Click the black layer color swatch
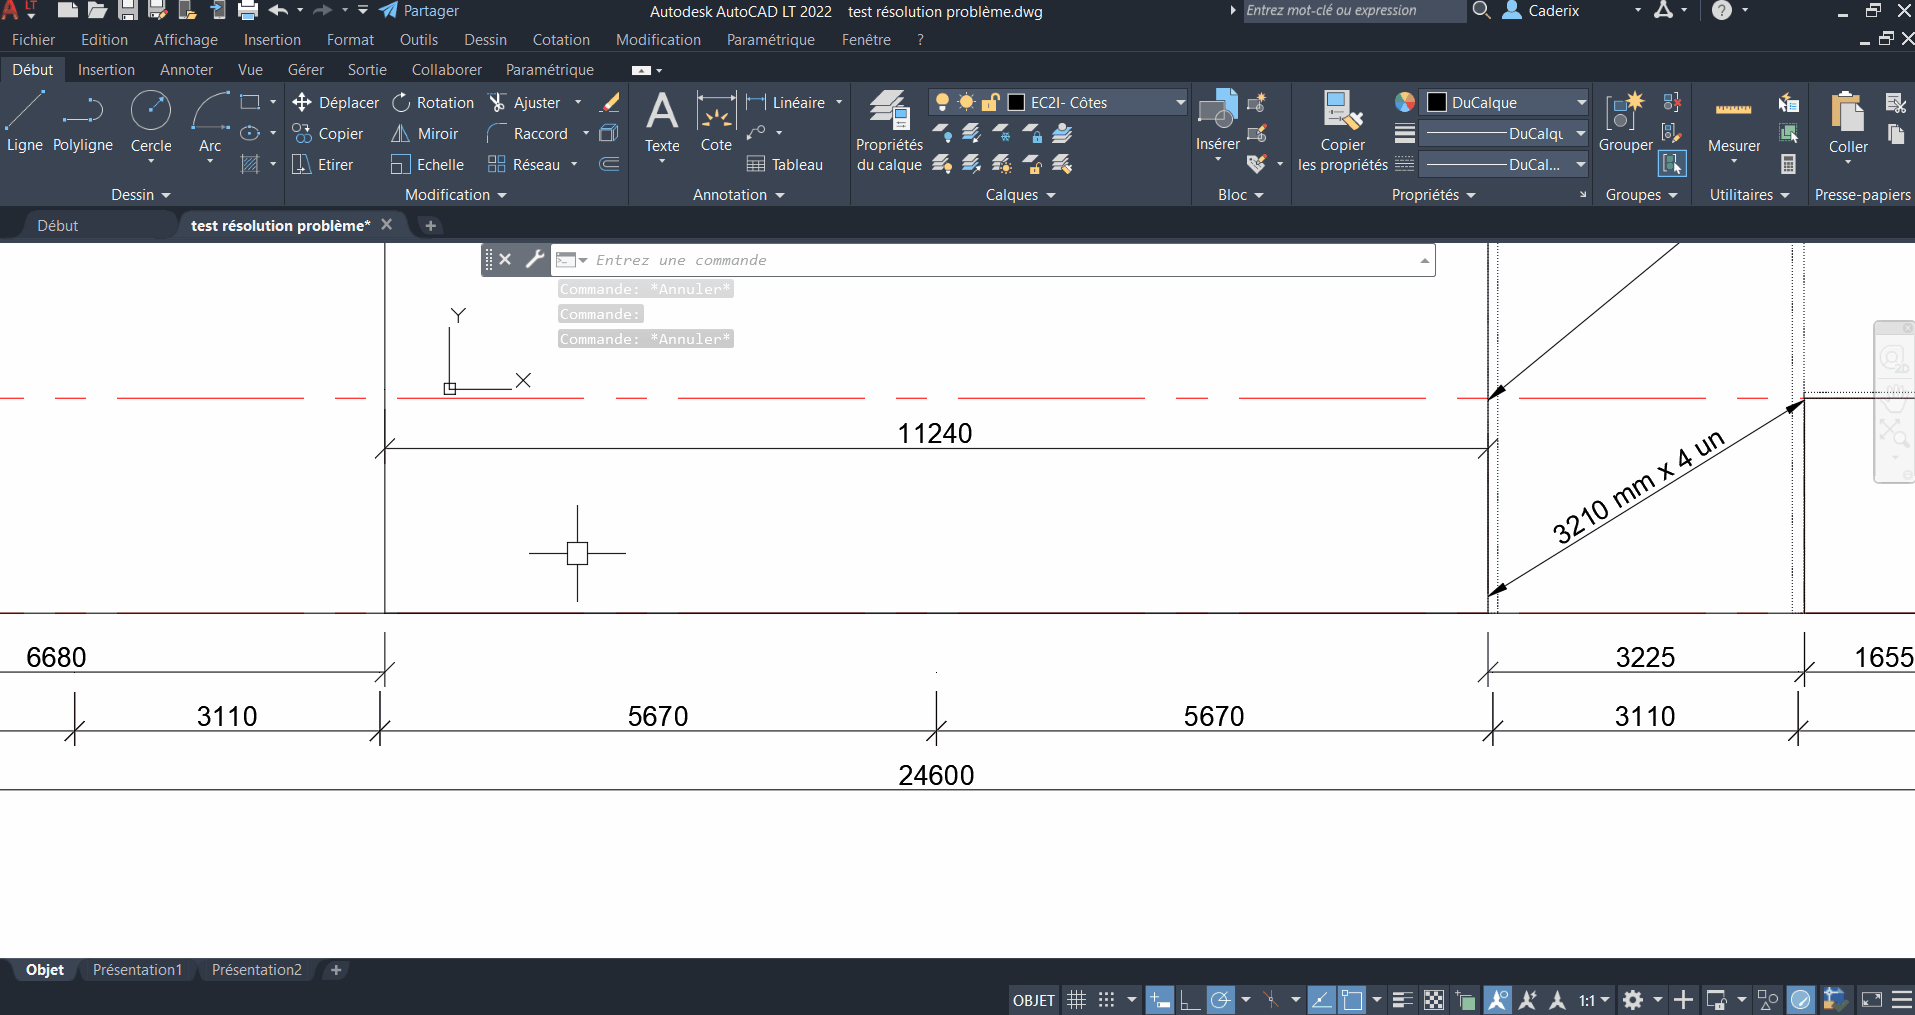The height and width of the screenshot is (1015, 1915). pyautogui.click(x=1016, y=101)
